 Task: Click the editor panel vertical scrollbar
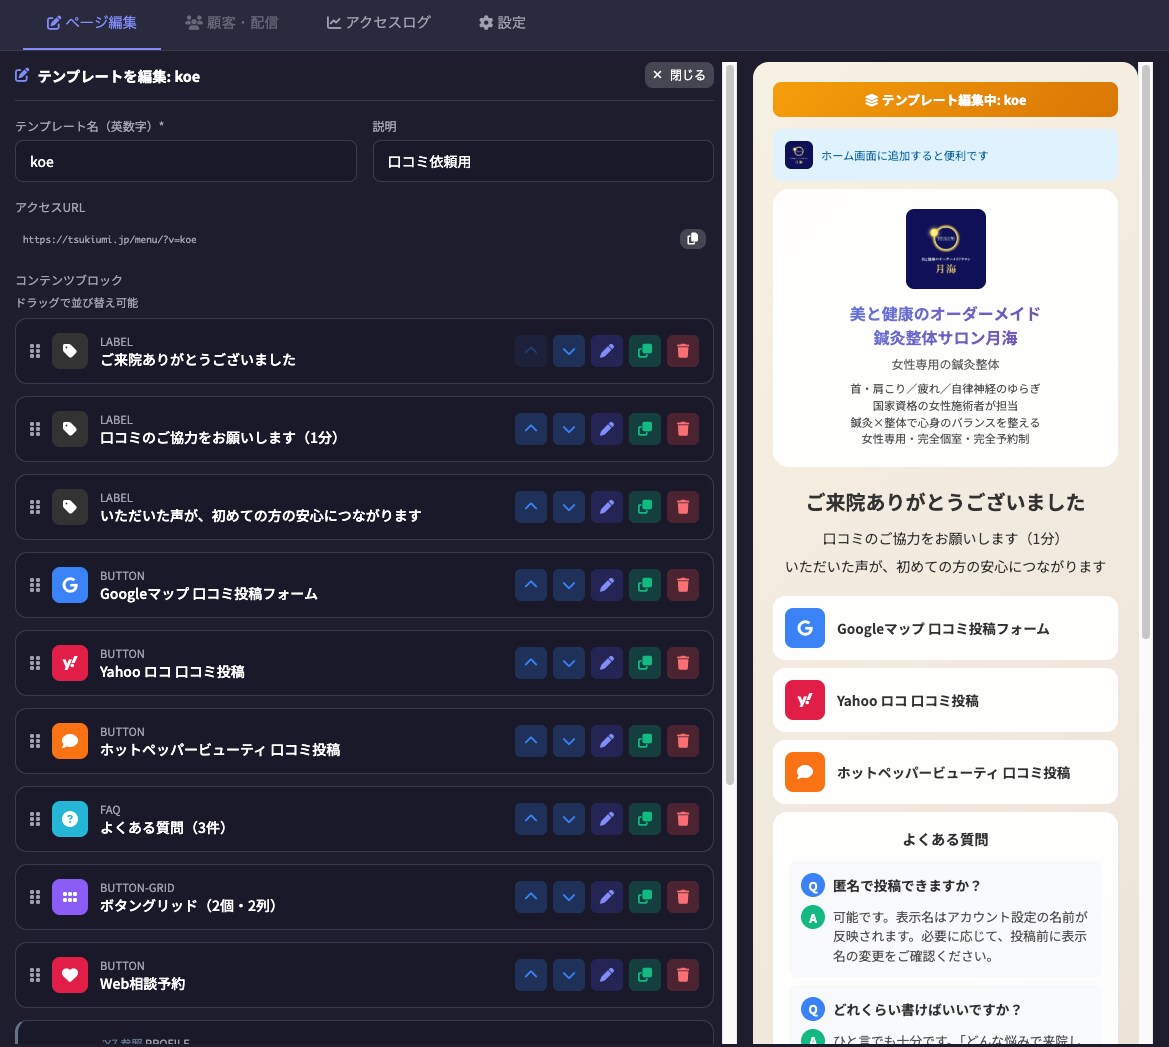[x=730, y=425]
